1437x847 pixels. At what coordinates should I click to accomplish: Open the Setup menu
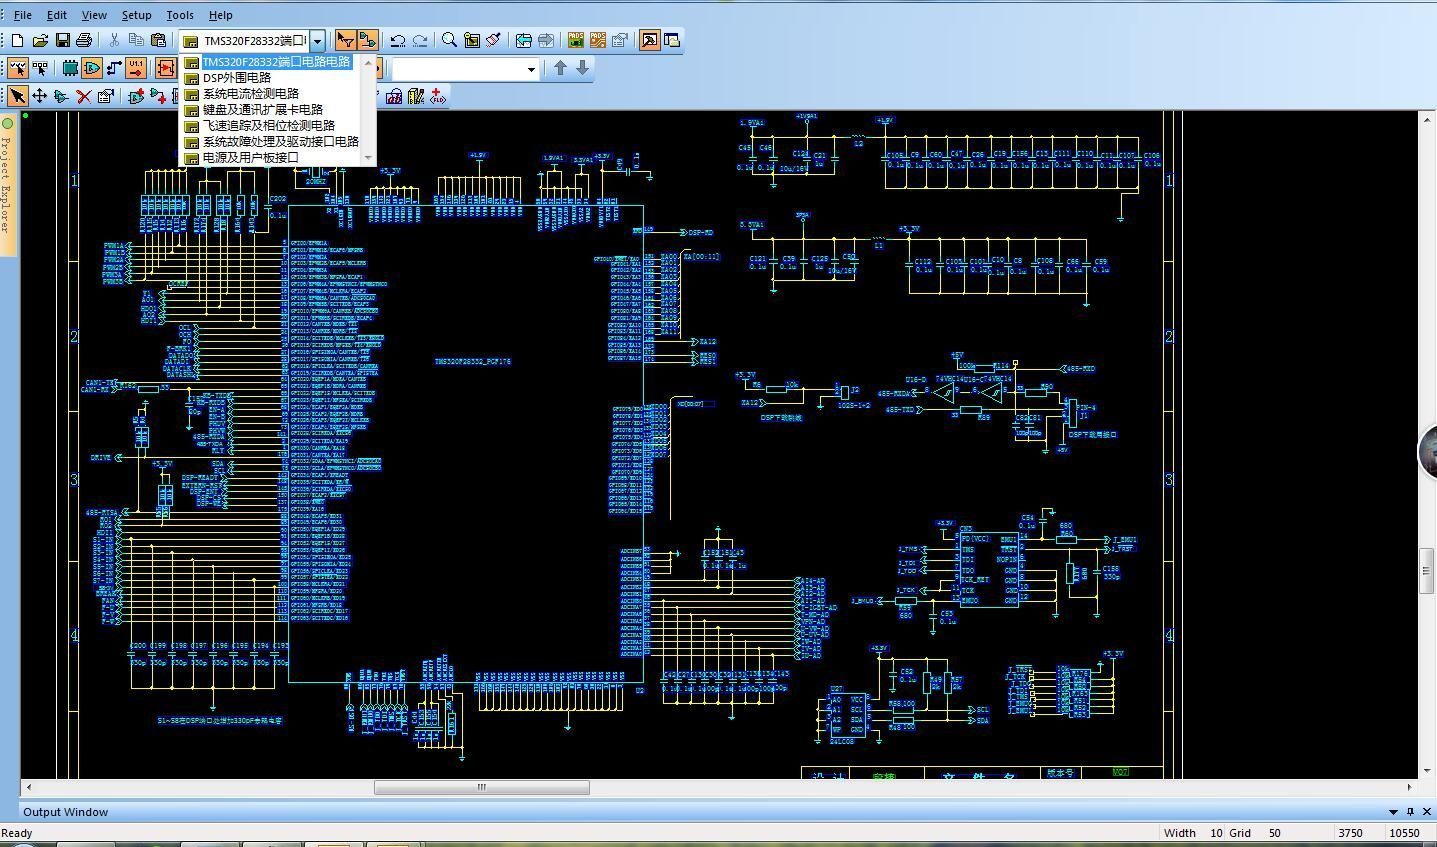[x=136, y=15]
